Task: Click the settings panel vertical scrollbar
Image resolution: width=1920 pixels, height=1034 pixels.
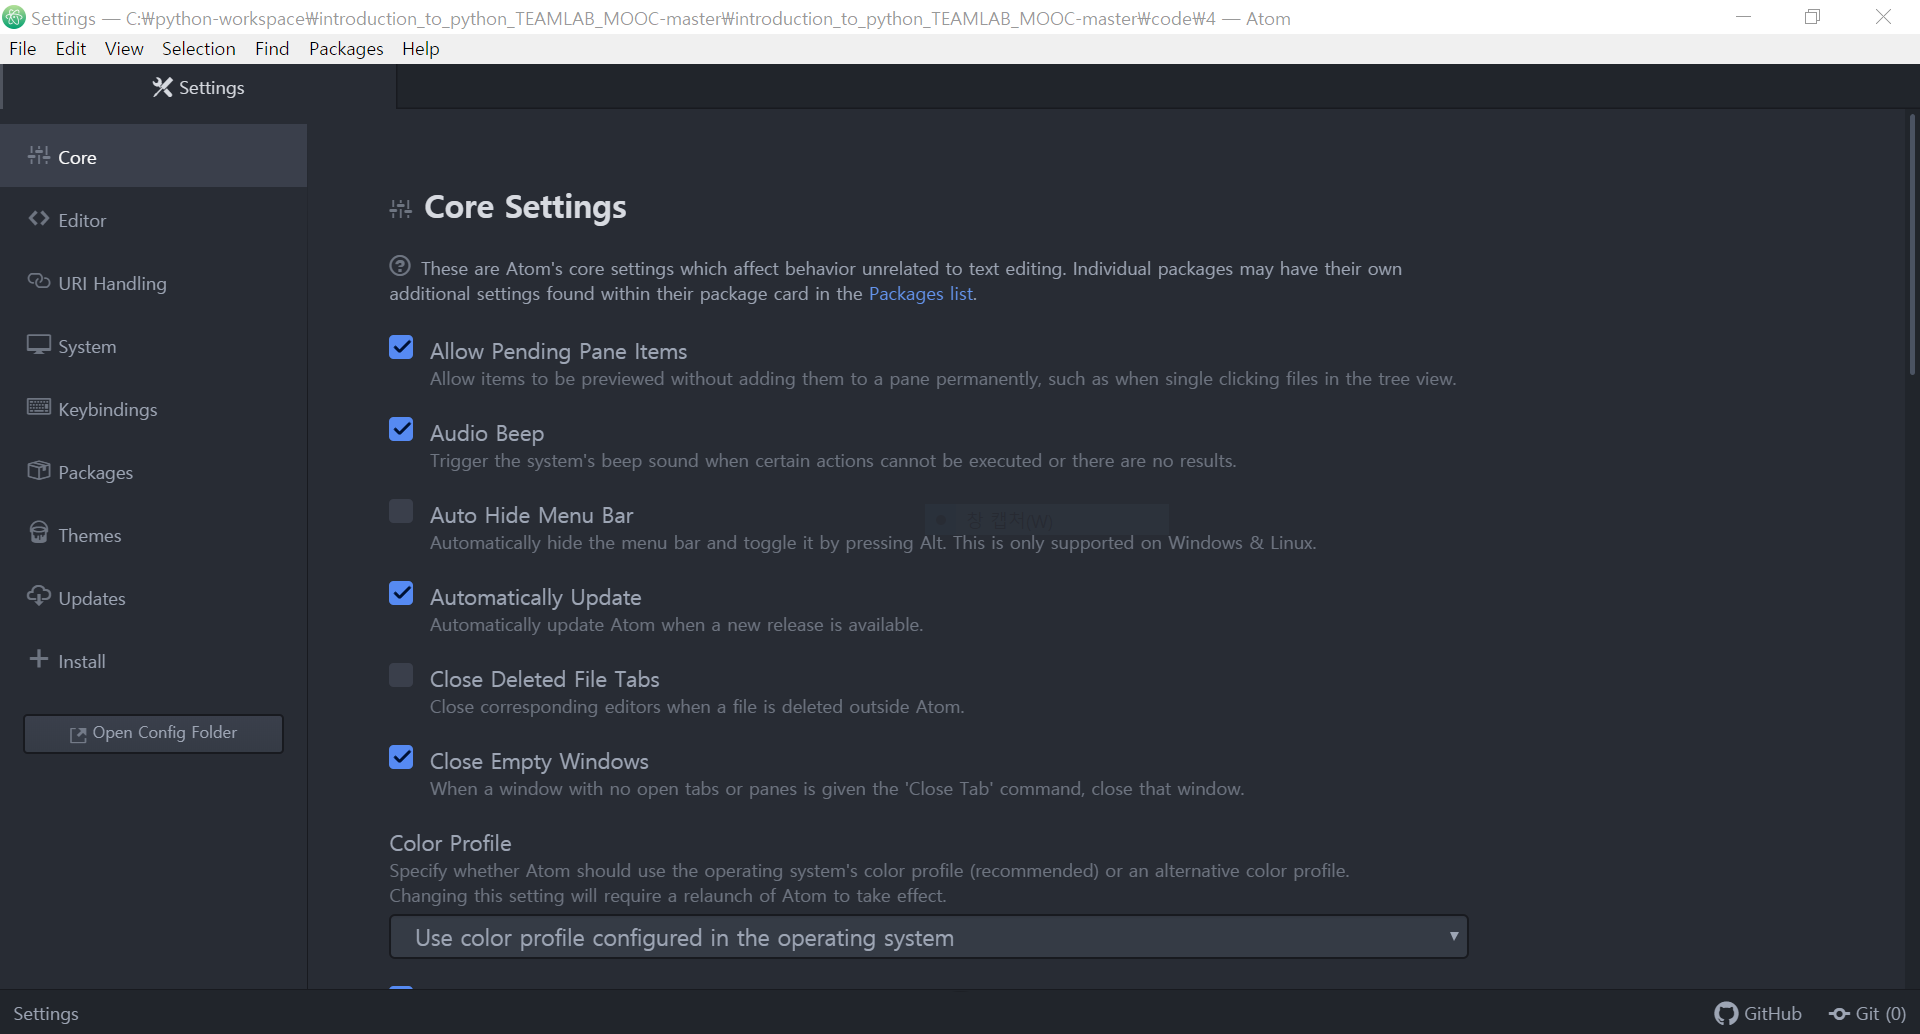Action: (1912, 245)
